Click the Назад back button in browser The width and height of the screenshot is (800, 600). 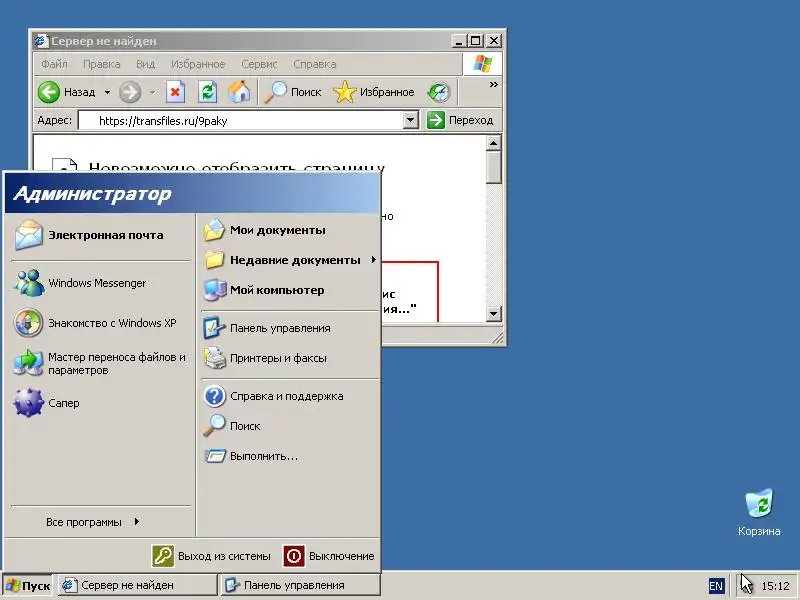click(x=67, y=92)
